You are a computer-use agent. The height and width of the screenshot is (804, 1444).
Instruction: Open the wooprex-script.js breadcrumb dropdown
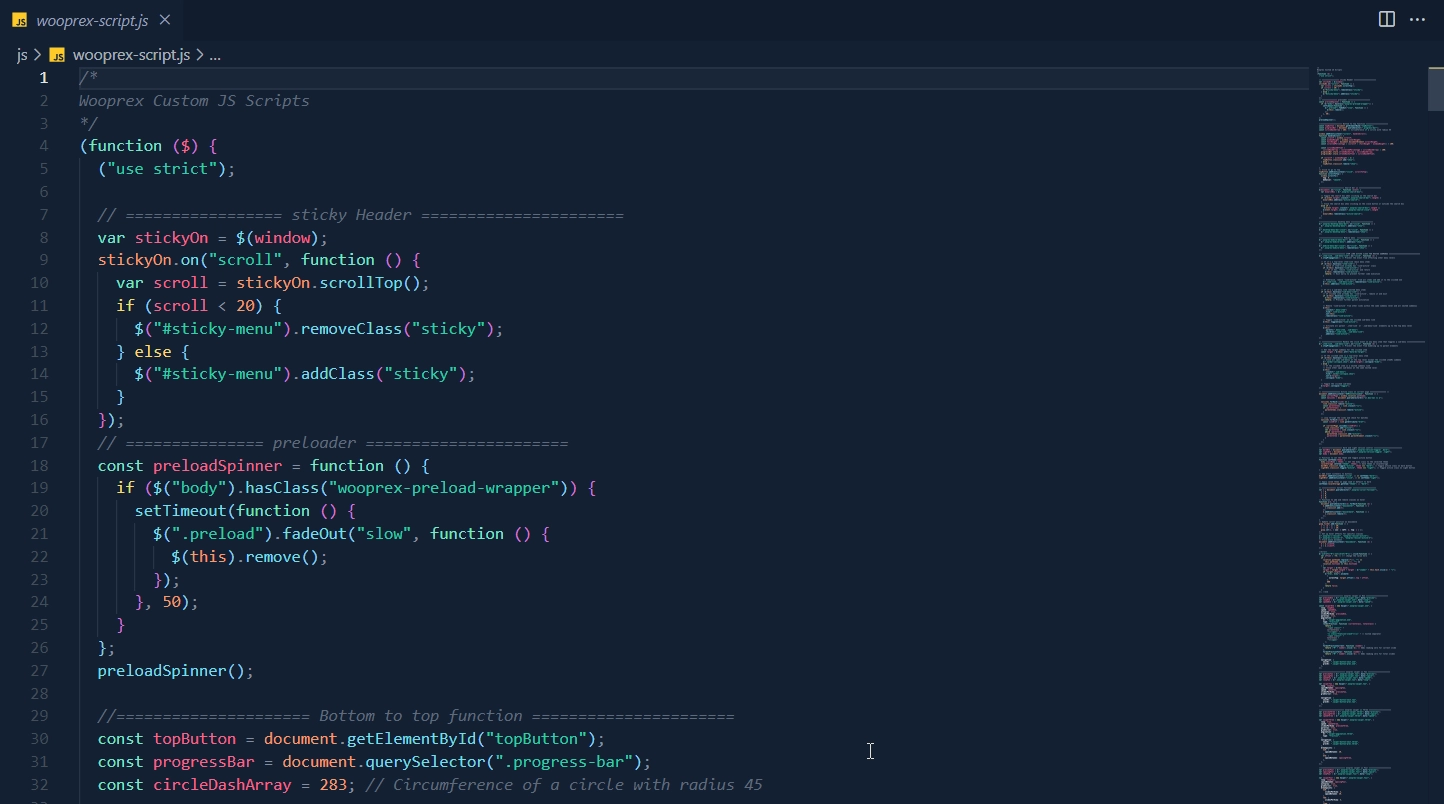(131, 55)
